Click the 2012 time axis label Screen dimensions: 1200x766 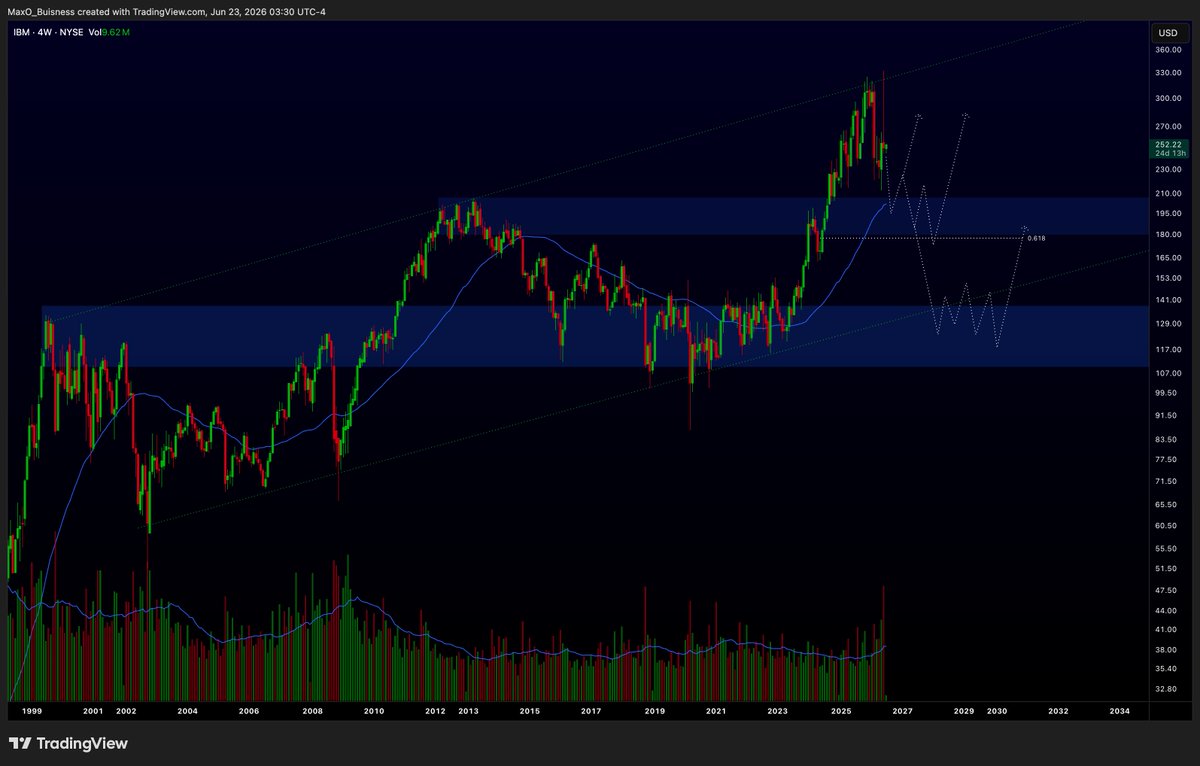pos(435,711)
